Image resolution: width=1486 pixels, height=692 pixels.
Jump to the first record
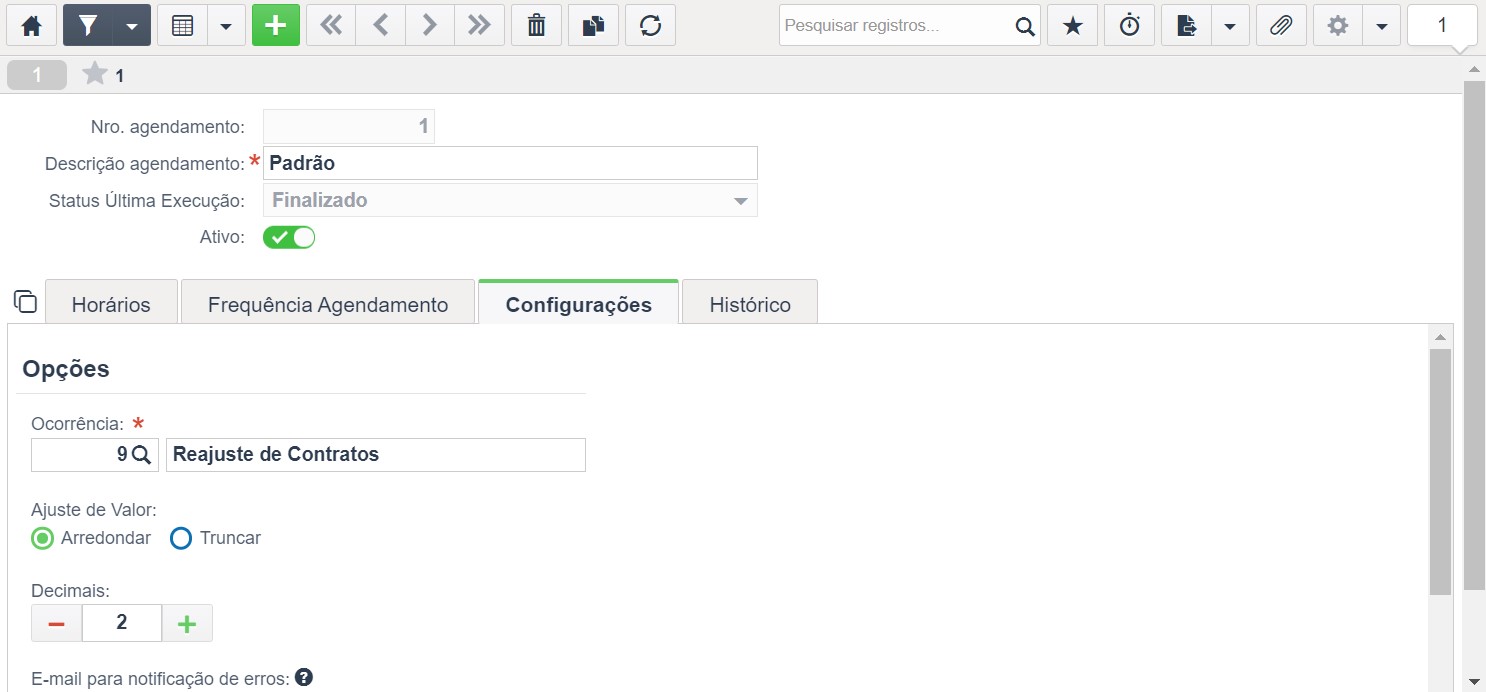[331, 26]
